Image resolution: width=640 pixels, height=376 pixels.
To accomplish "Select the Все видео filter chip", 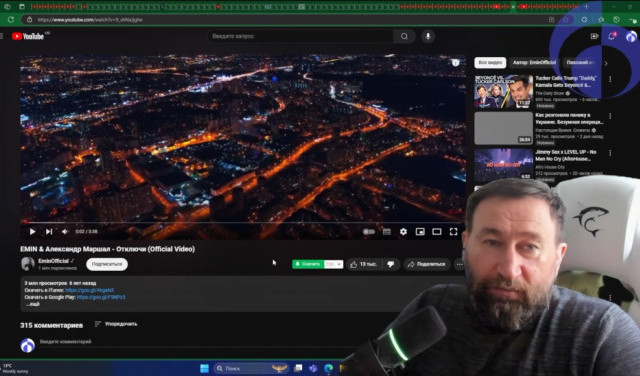I will tap(490, 62).
